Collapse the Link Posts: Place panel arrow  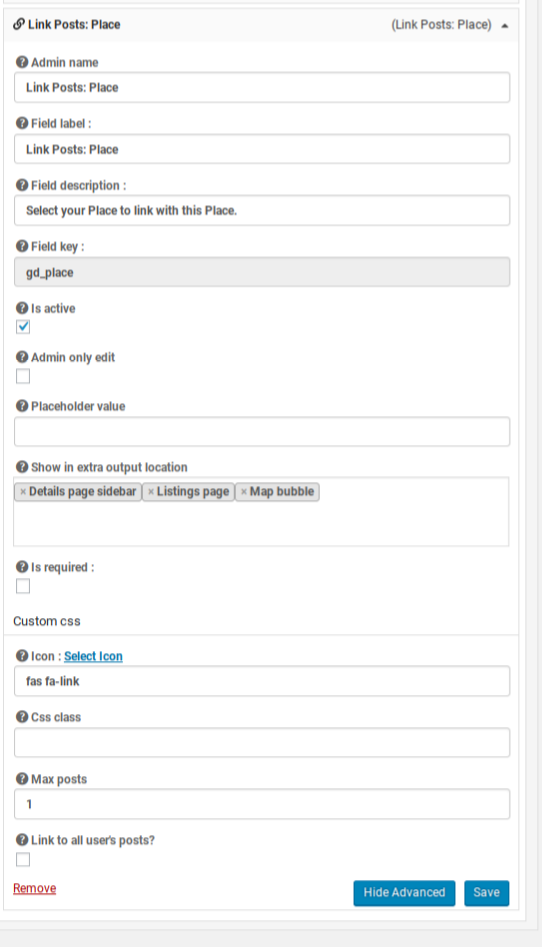[505, 25]
